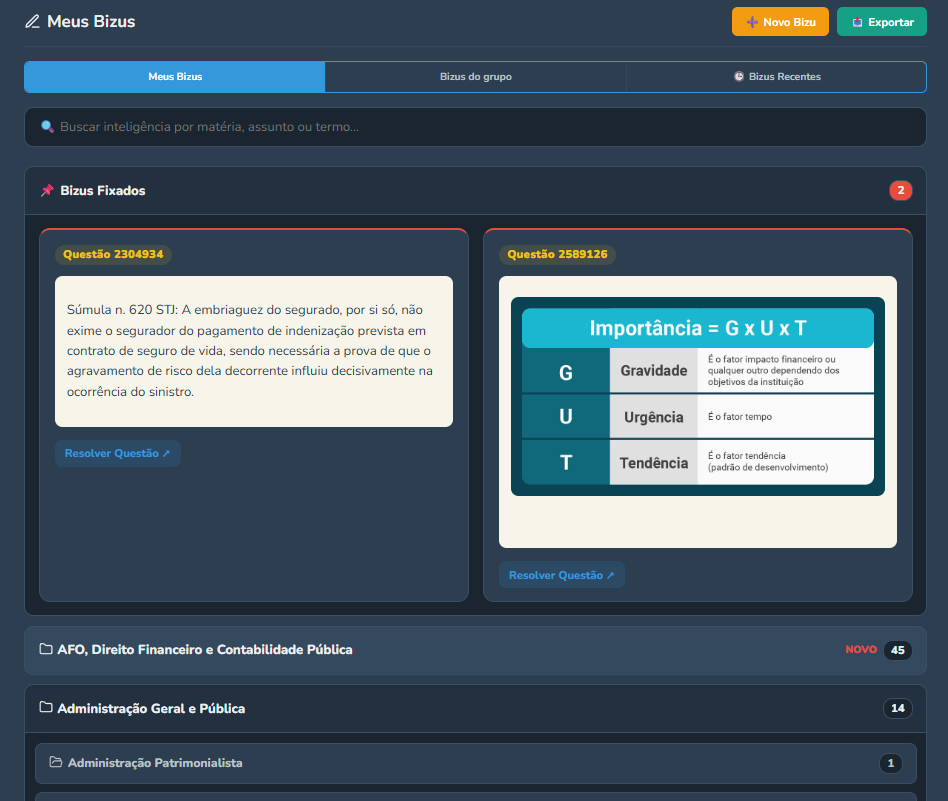Open the Bizus Recentes tab
Viewport: 948px width, 801px height.
[x=776, y=77]
